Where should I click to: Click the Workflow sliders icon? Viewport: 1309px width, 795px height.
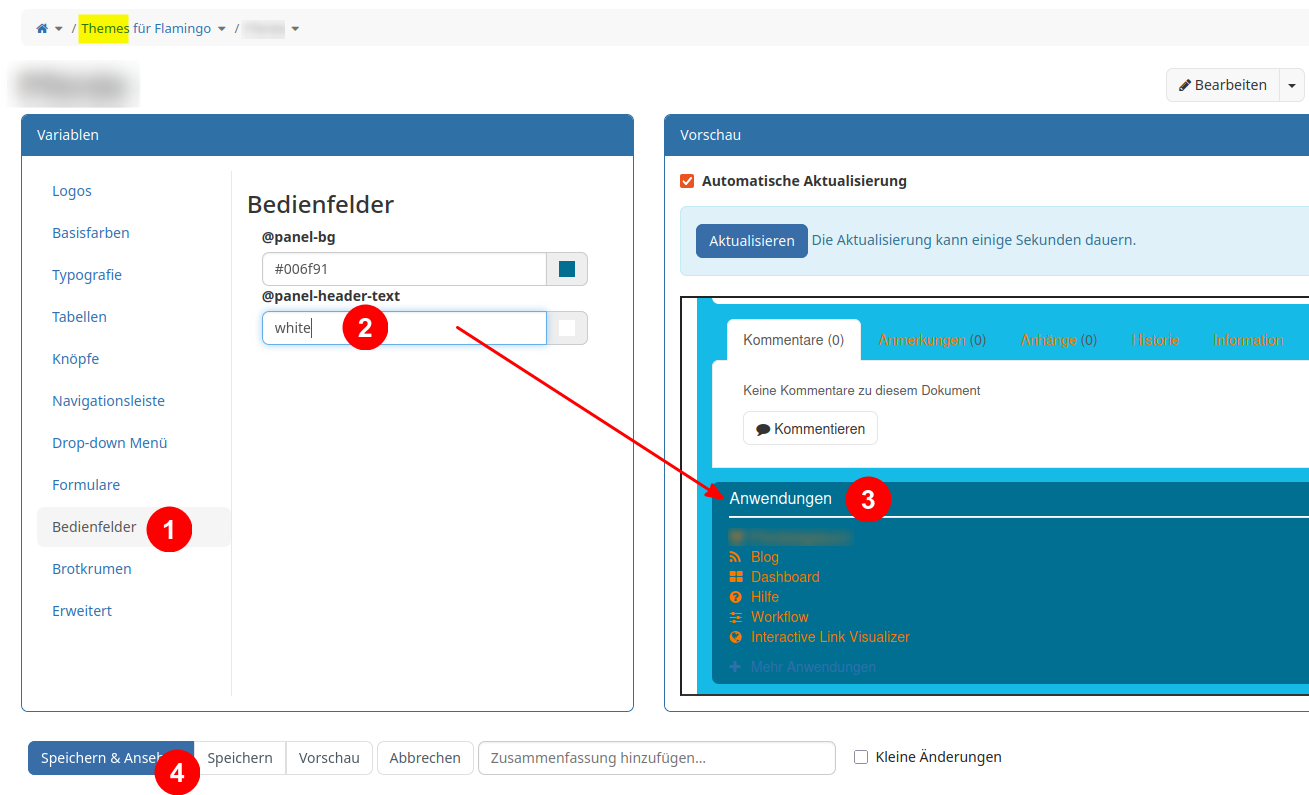point(736,617)
